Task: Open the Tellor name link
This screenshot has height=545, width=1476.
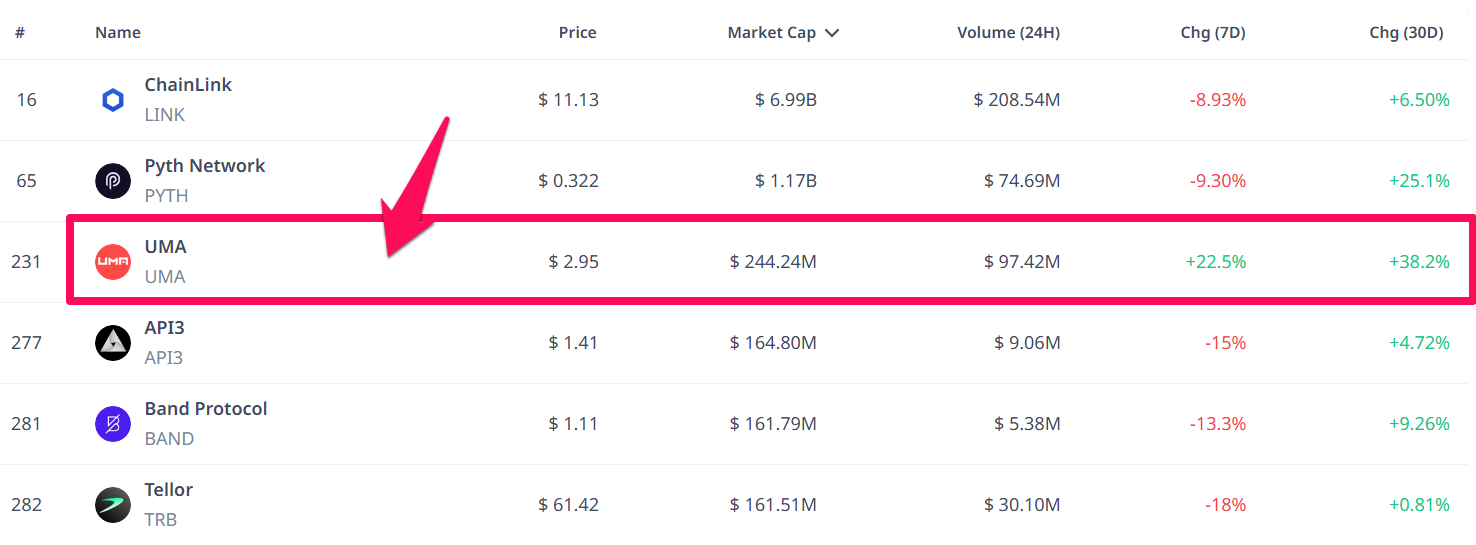Action: [x=169, y=490]
